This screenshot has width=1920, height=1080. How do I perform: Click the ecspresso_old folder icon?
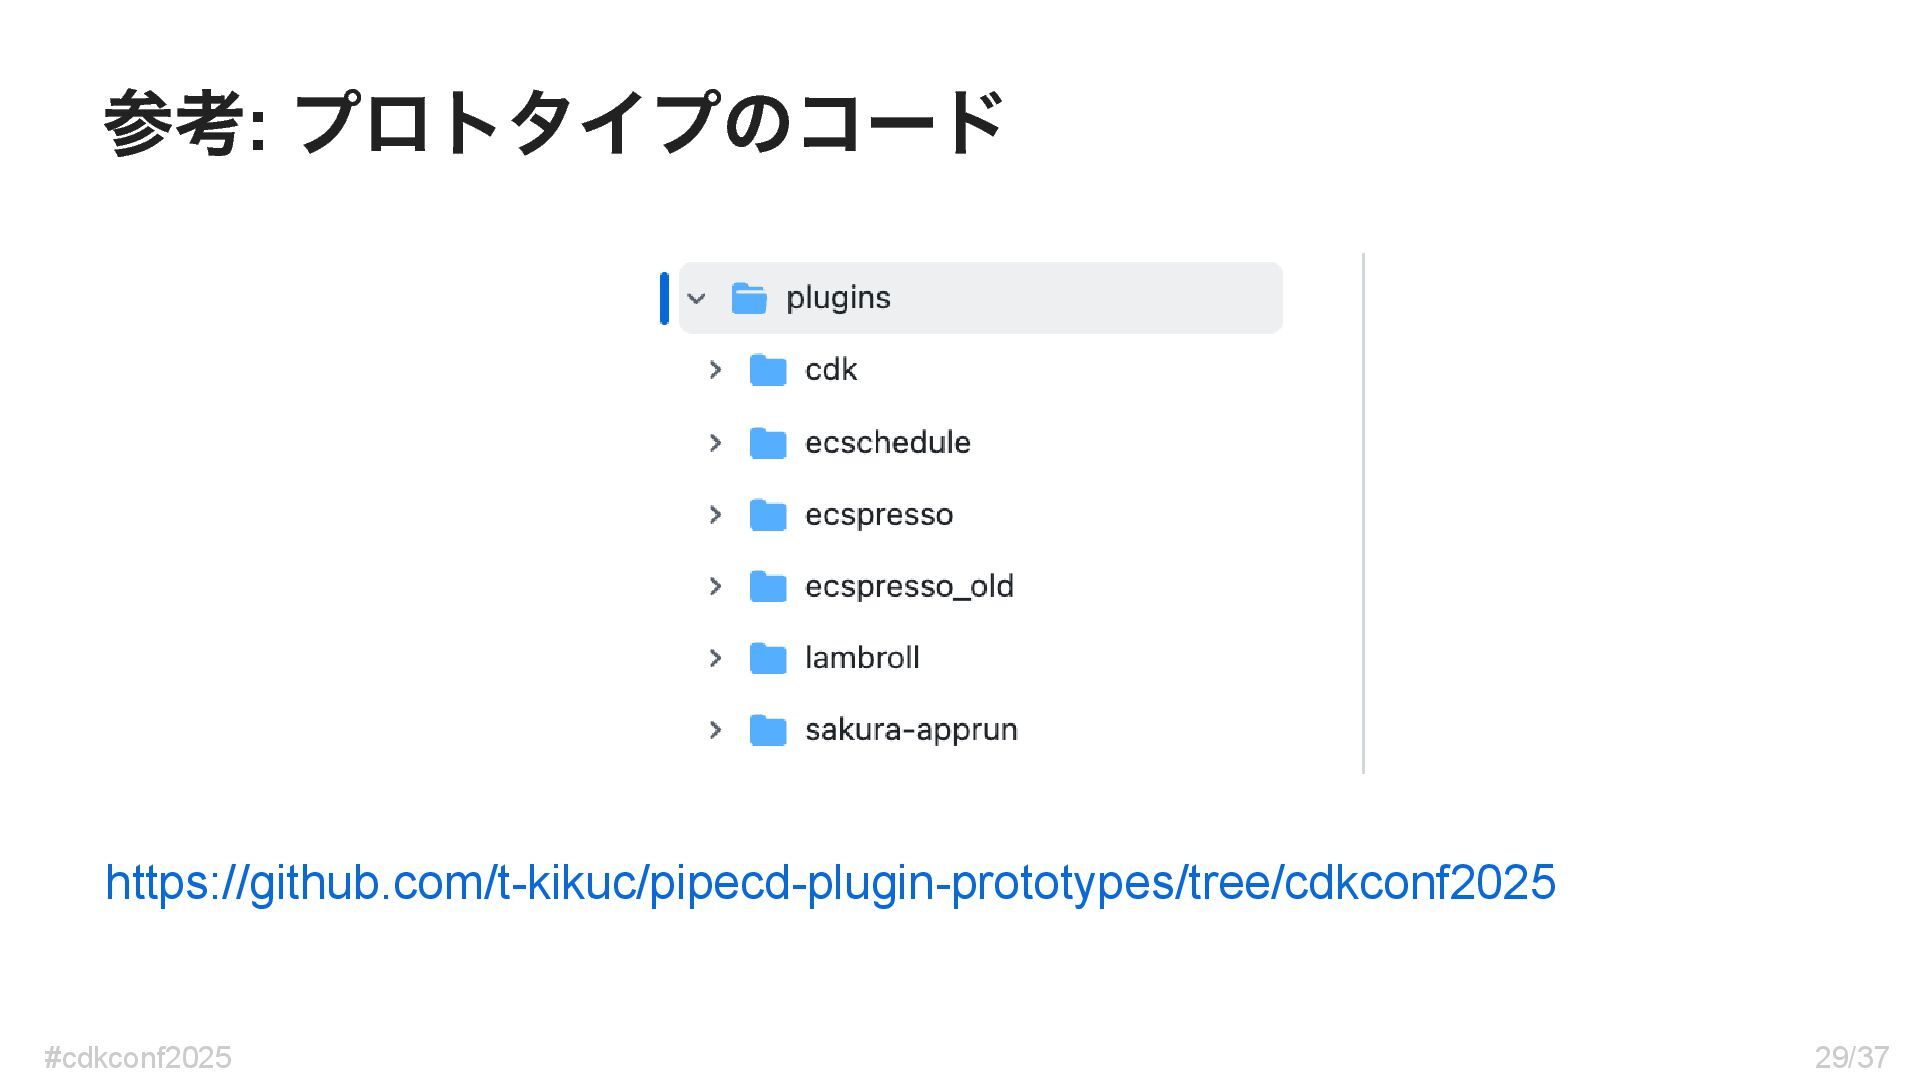pyautogui.click(x=768, y=586)
